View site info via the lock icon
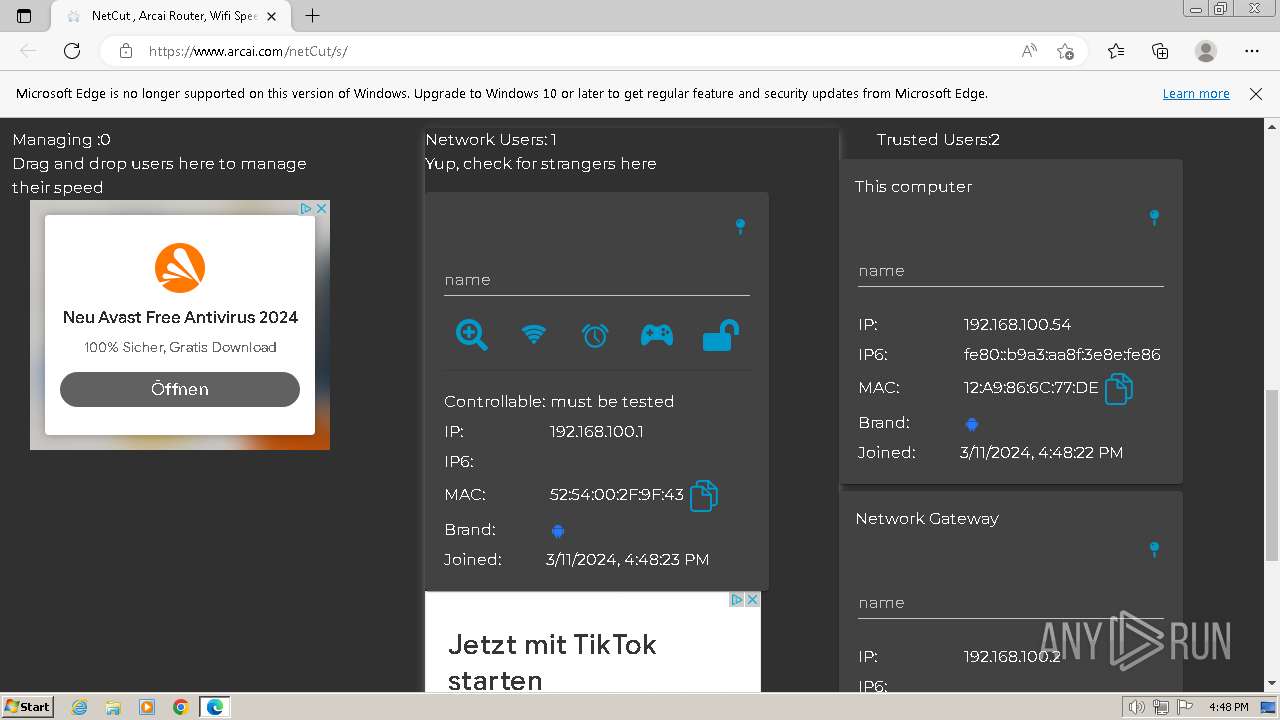 [x=125, y=51]
